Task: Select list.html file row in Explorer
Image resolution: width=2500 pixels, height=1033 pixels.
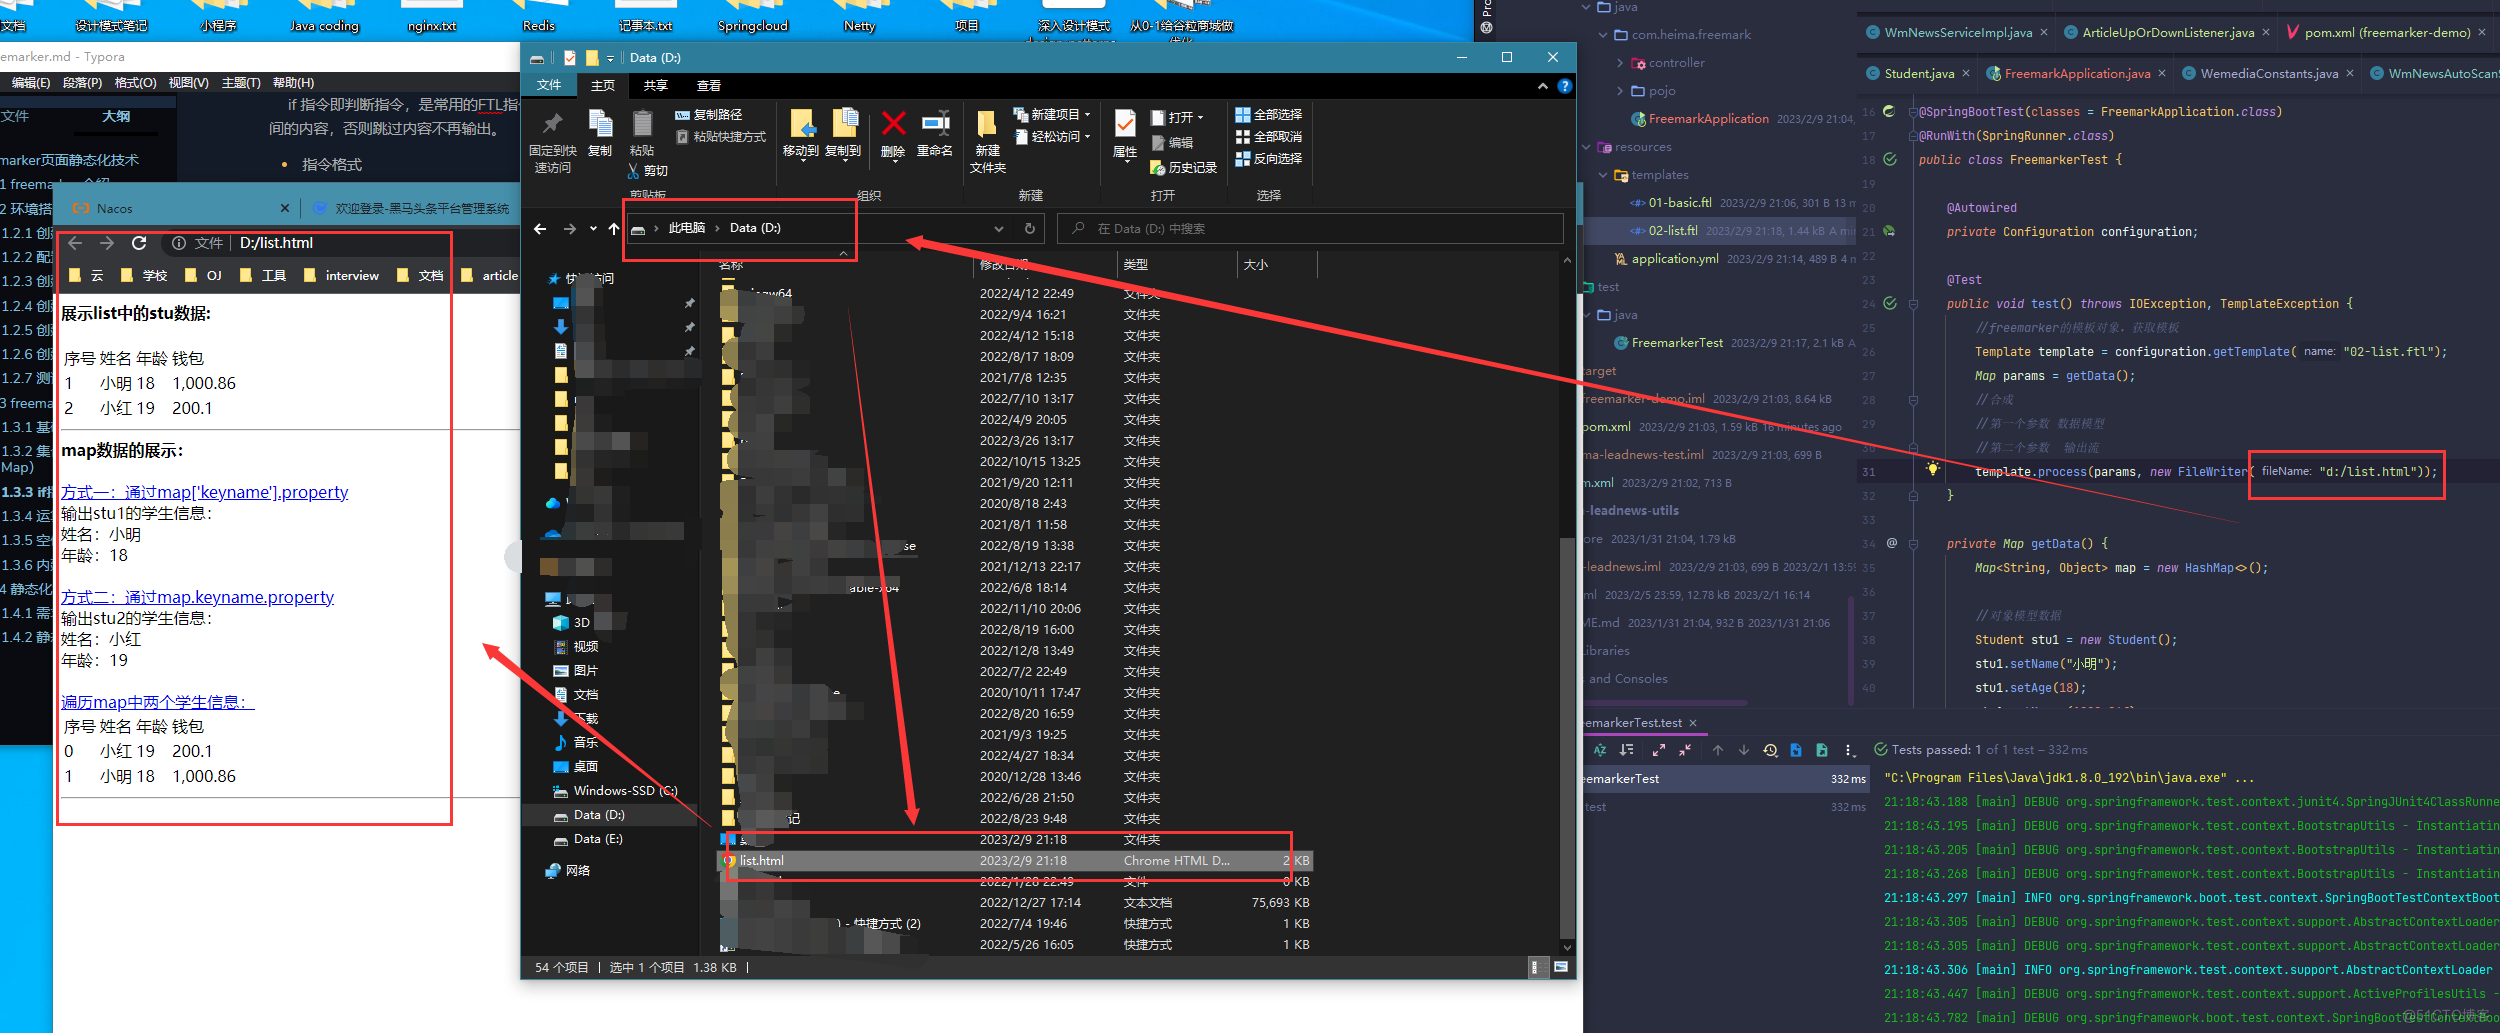Action: (x=1015, y=861)
